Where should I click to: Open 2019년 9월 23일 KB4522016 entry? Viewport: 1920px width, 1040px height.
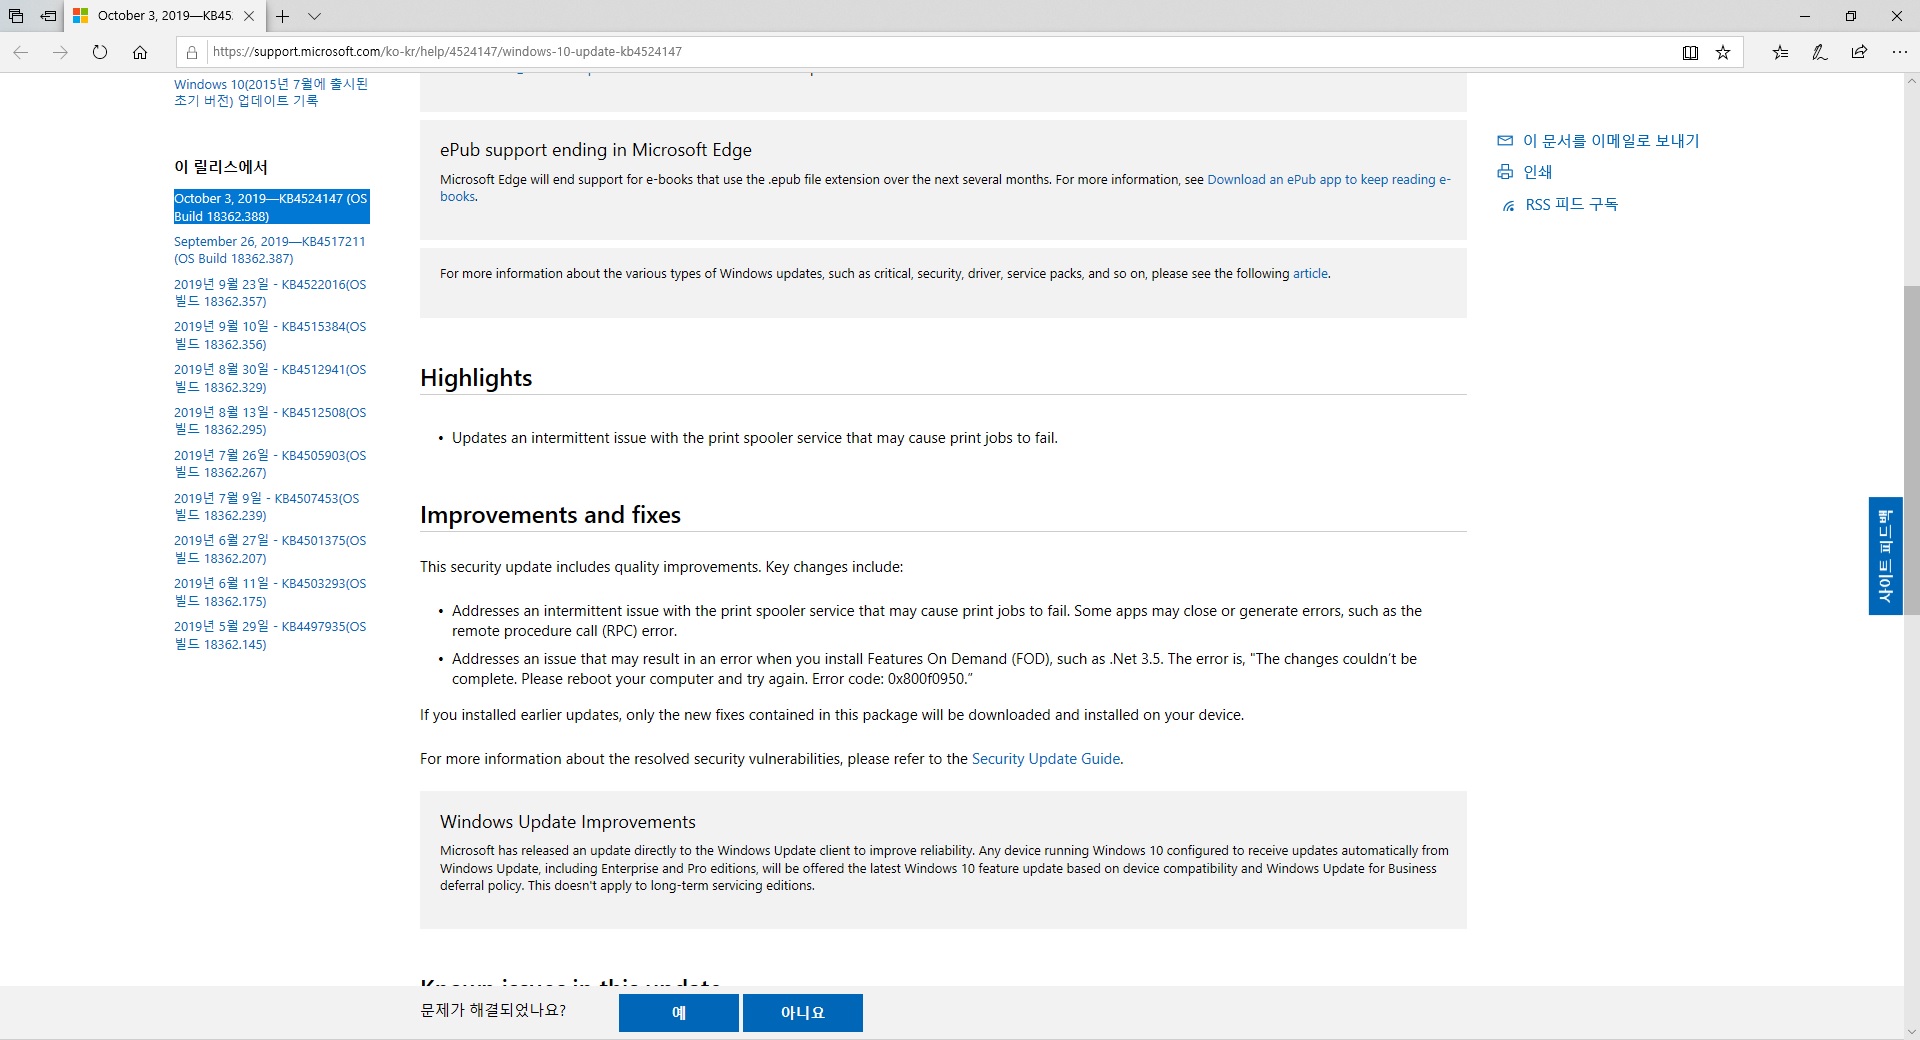[x=270, y=293]
